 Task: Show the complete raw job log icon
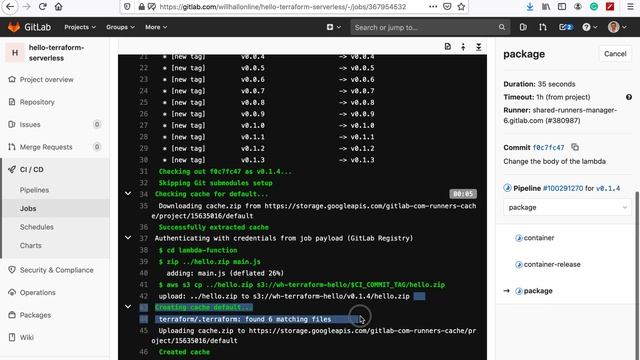448,47
